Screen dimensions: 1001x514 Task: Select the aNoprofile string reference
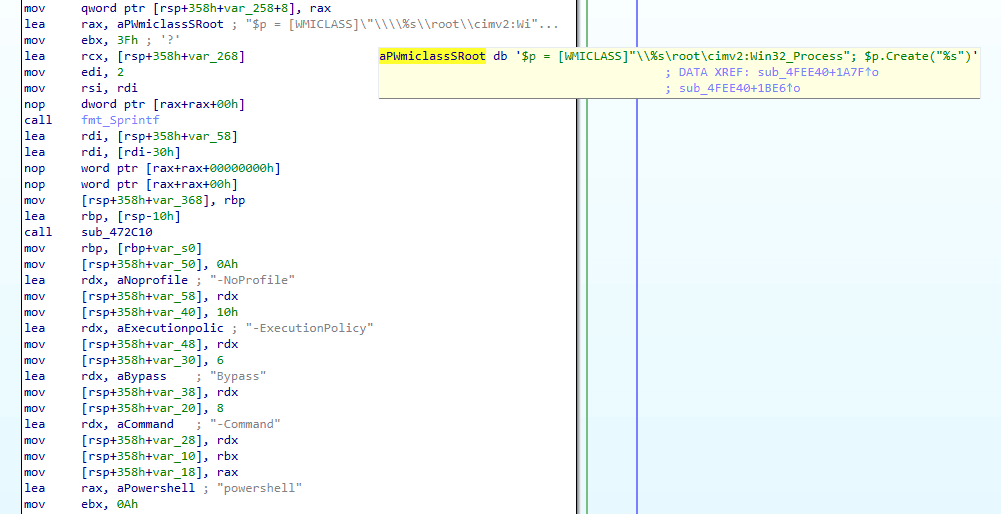tap(153, 280)
